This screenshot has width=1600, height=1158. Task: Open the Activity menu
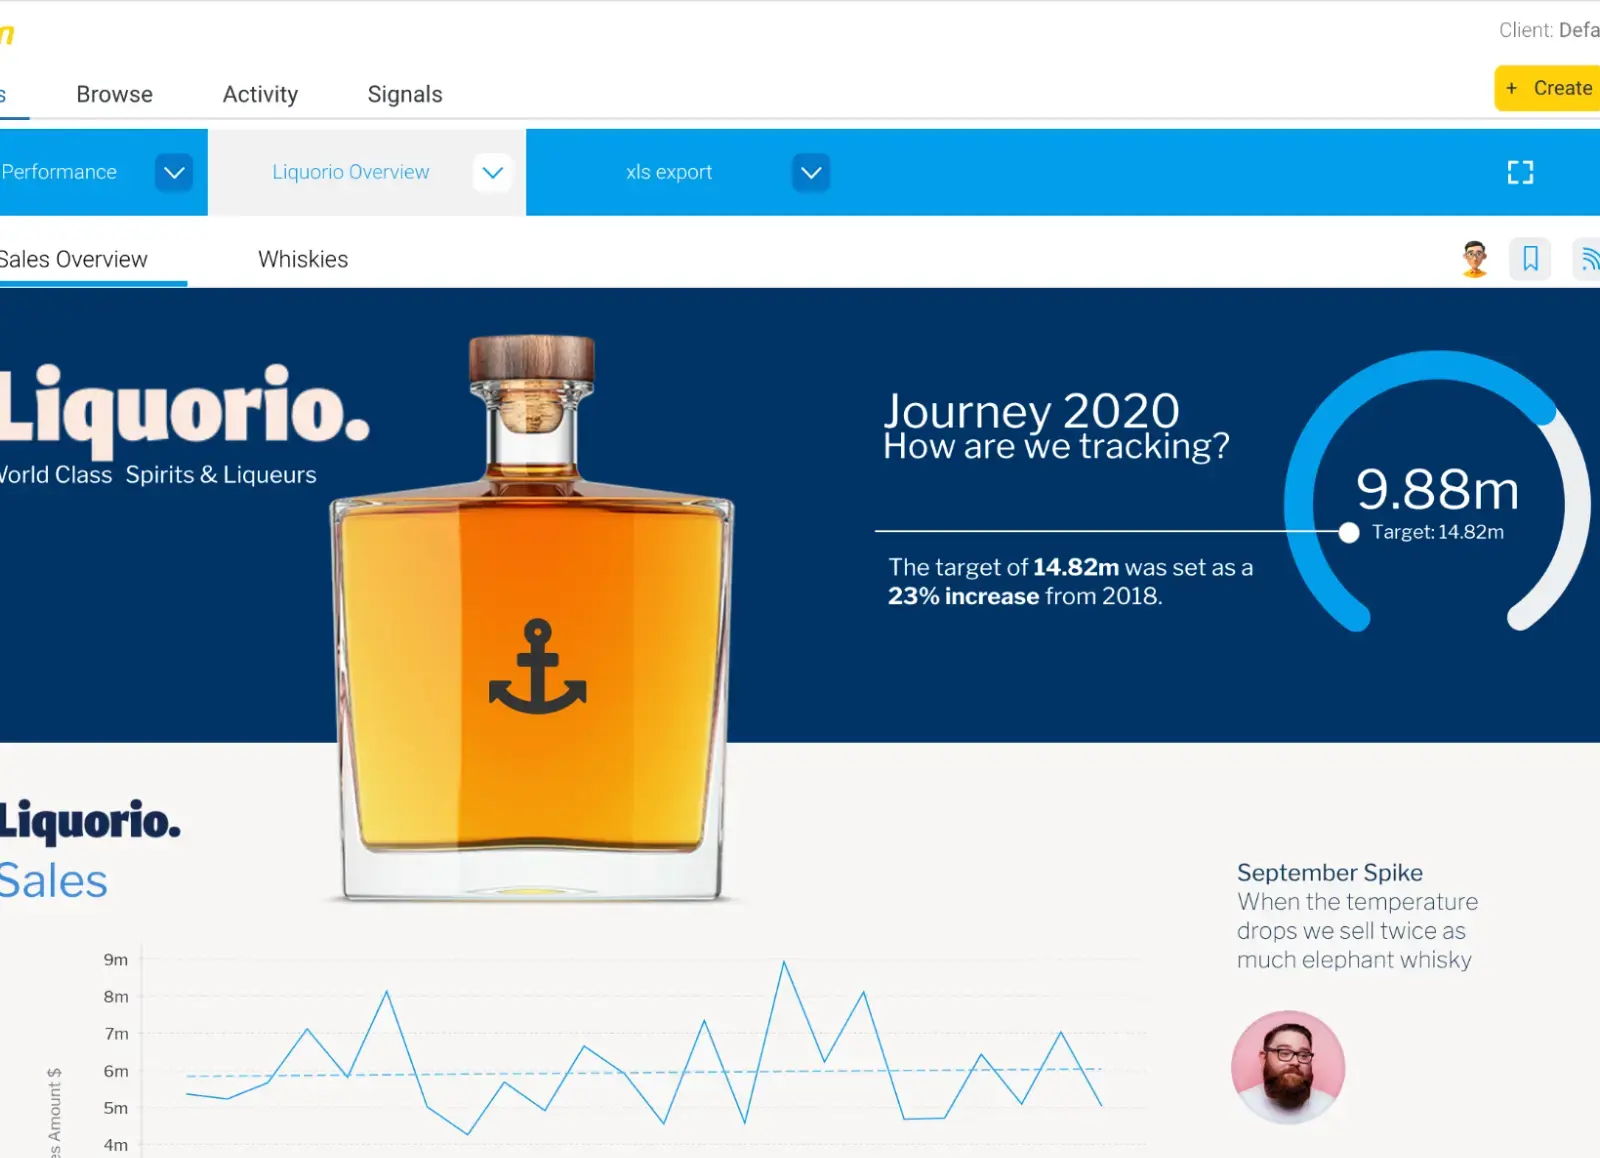pos(260,94)
